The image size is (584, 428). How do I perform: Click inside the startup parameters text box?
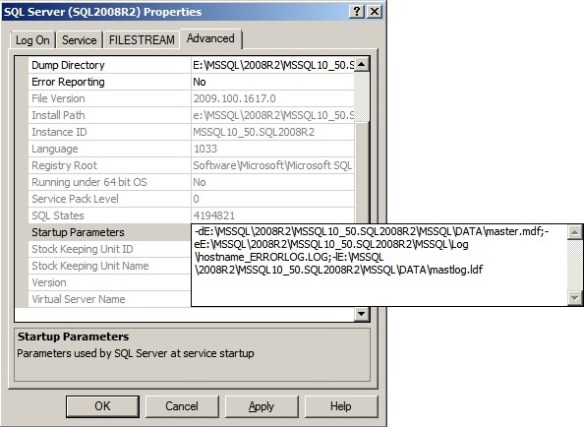pyautogui.click(x=379, y=265)
